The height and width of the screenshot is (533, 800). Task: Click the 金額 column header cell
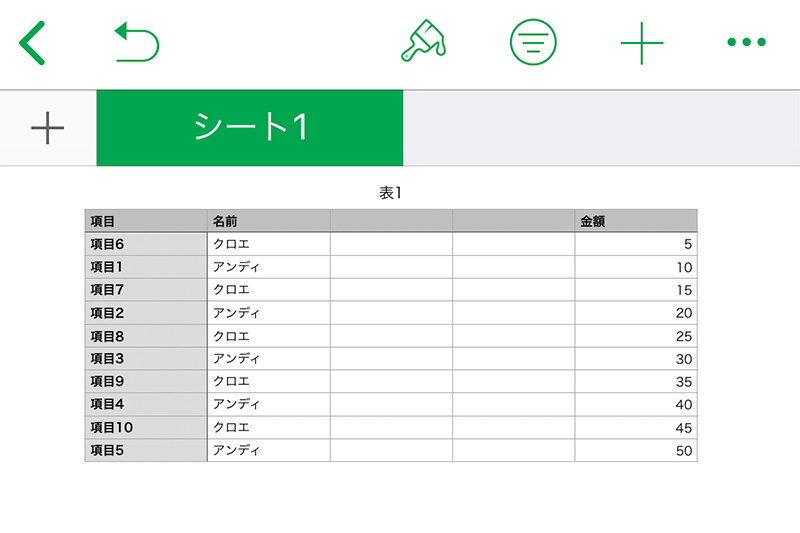[636, 221]
